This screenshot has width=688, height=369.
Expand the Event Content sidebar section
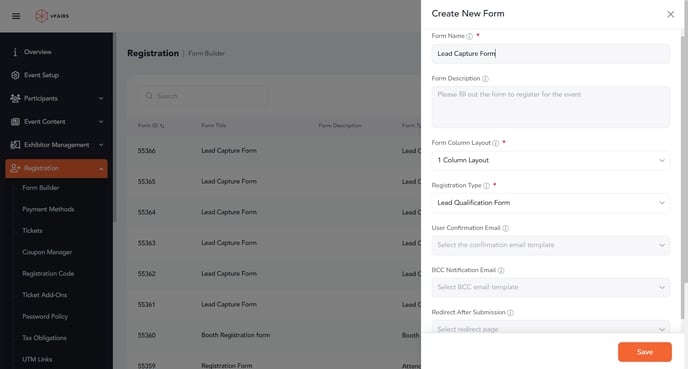coord(57,122)
